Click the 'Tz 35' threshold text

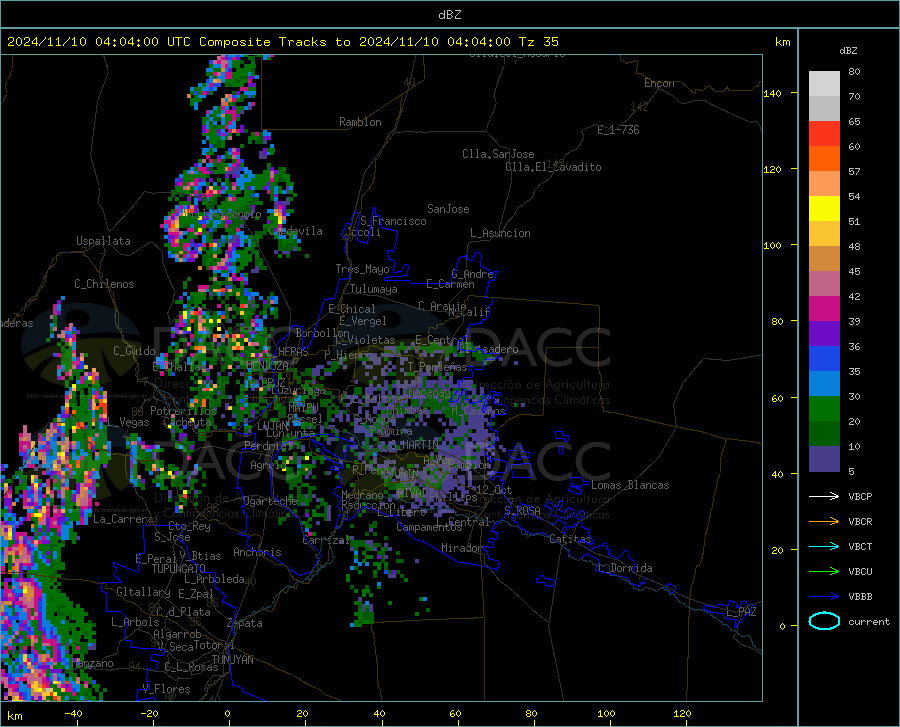[538, 42]
